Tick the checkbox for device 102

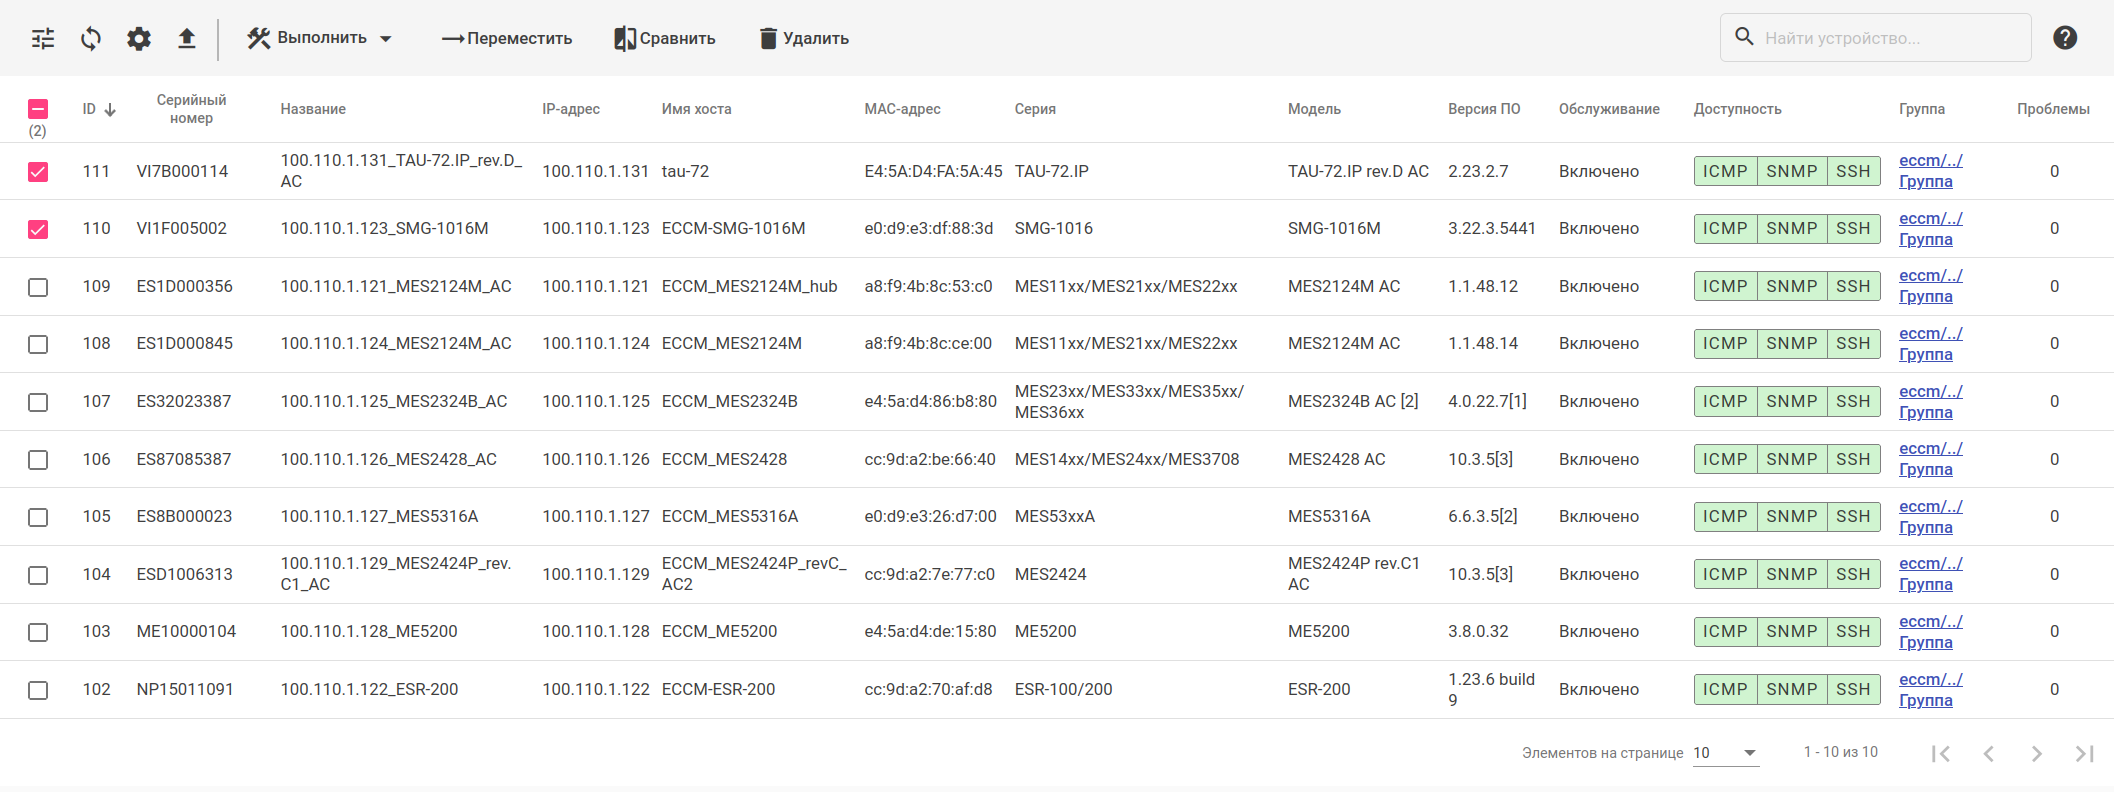point(38,690)
